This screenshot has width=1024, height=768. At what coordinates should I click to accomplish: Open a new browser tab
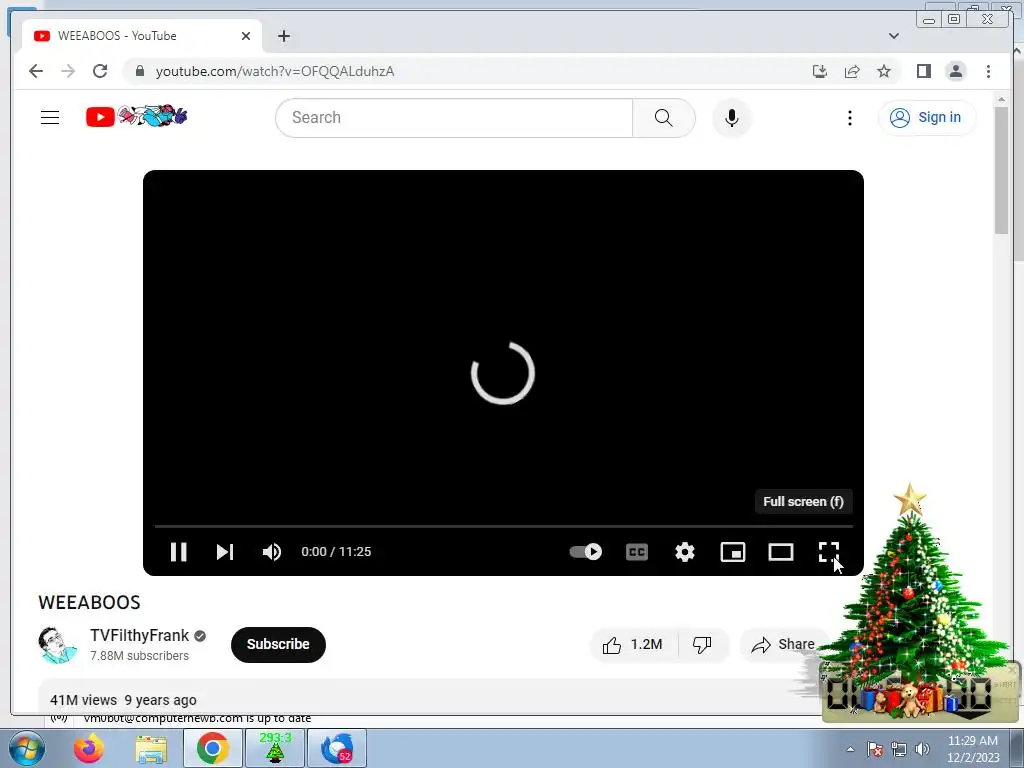[x=283, y=36]
